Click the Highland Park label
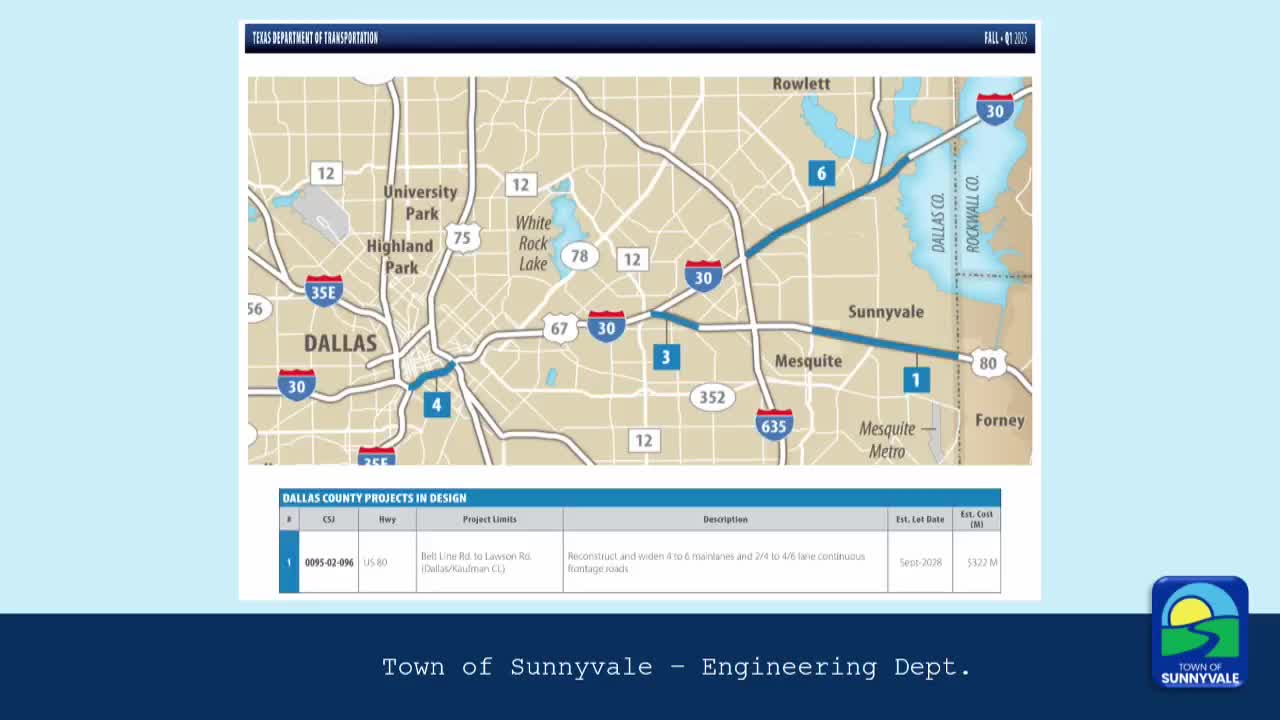 pos(400,256)
